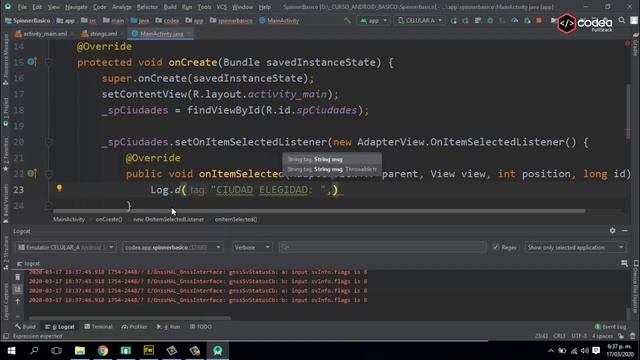Click the volume speaker tray icon
The width and height of the screenshot is (640, 360).
584,351
